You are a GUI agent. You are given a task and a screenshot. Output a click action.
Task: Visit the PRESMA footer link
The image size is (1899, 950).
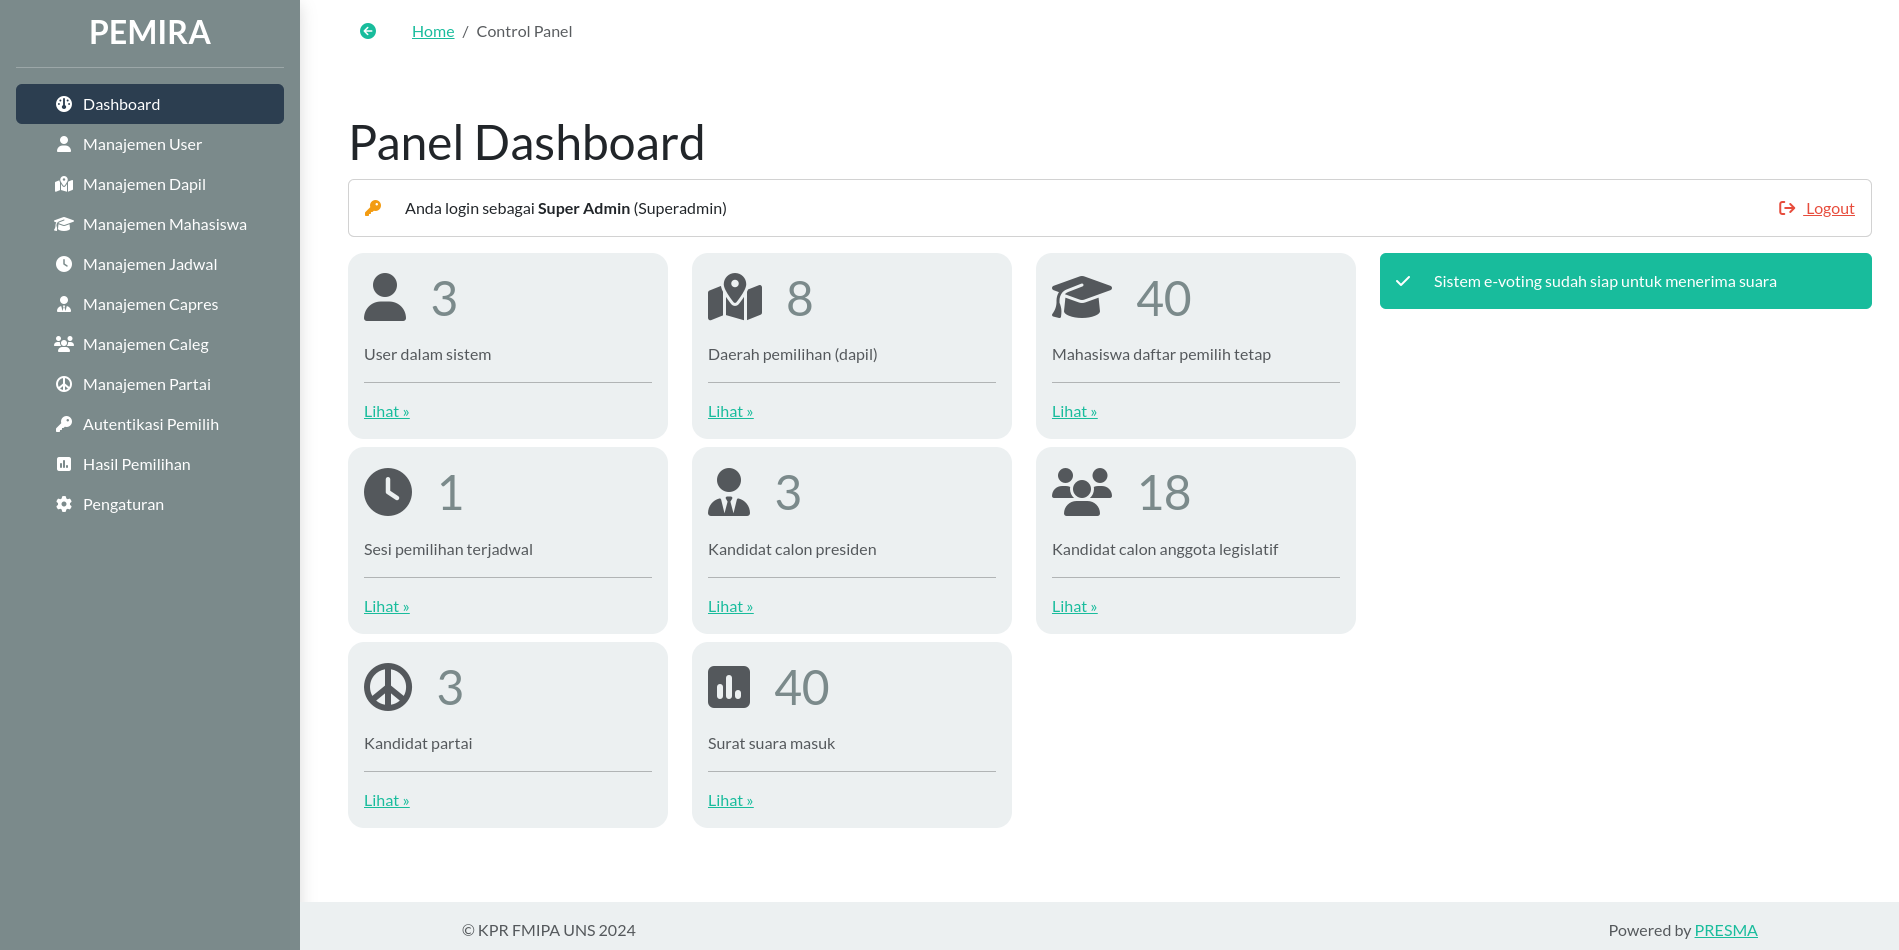(x=1725, y=930)
